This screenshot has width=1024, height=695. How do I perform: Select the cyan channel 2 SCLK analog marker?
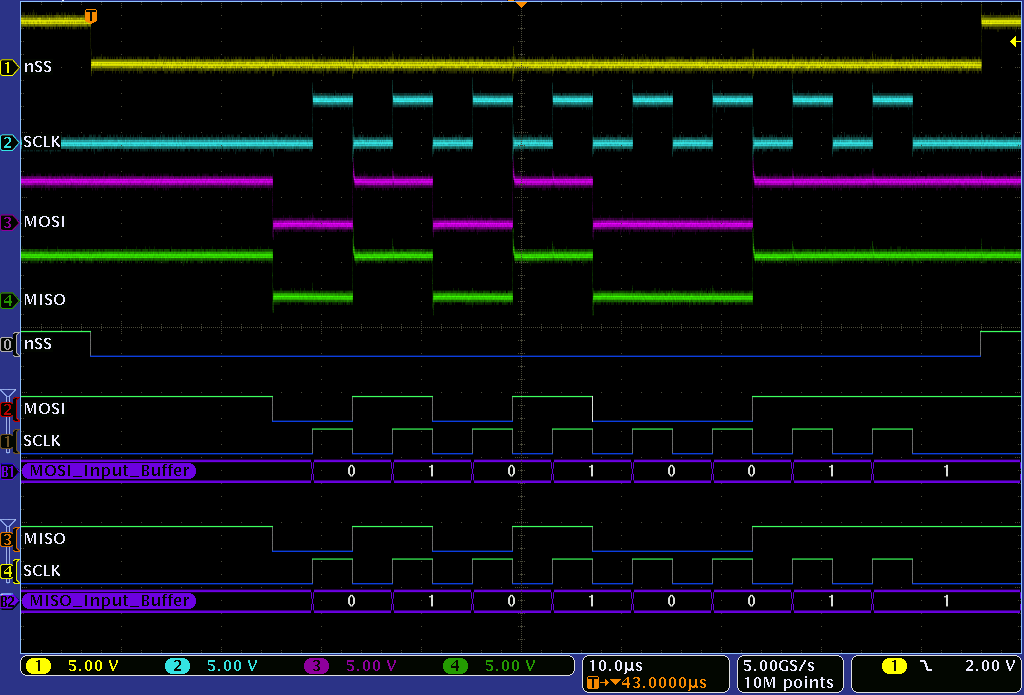(10, 143)
